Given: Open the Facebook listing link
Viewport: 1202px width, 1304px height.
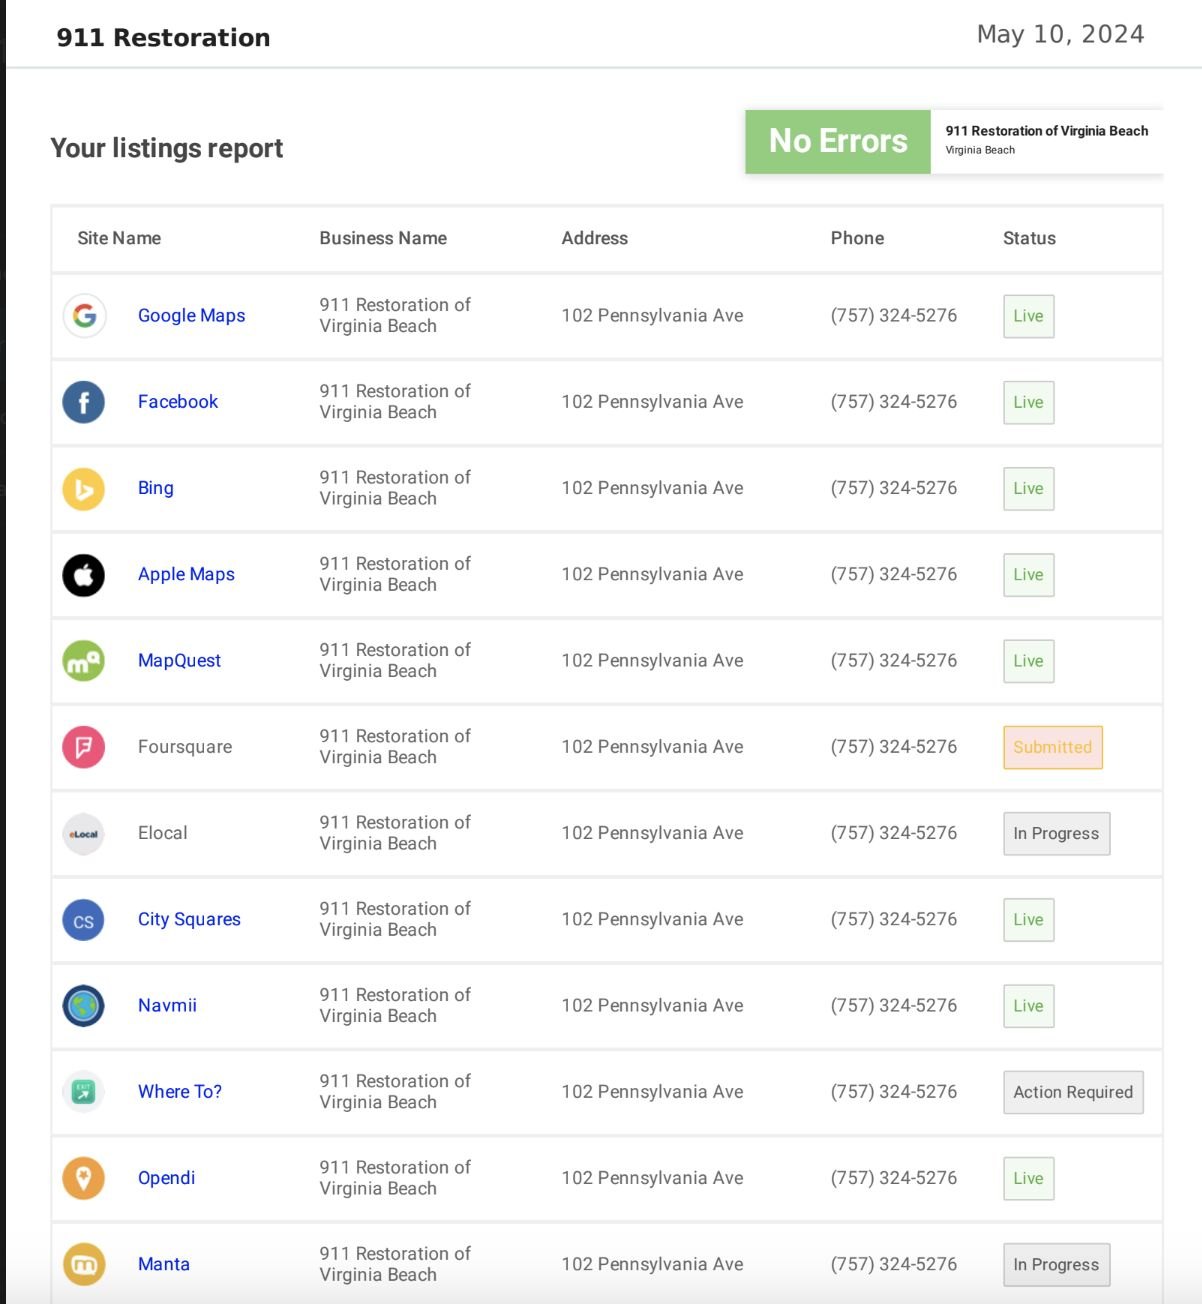Looking at the screenshot, I should (x=178, y=401).
